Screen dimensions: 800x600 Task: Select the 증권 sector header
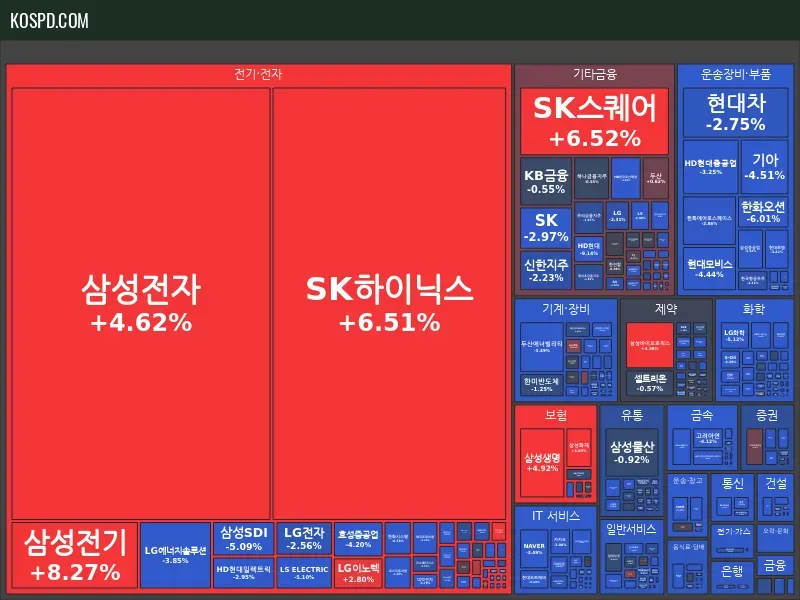click(766, 415)
